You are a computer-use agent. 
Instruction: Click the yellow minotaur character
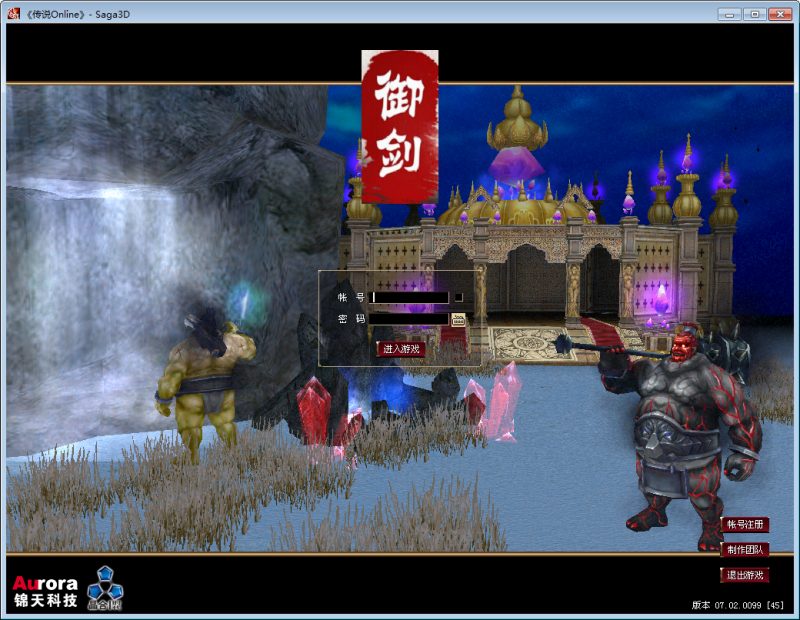point(205,380)
